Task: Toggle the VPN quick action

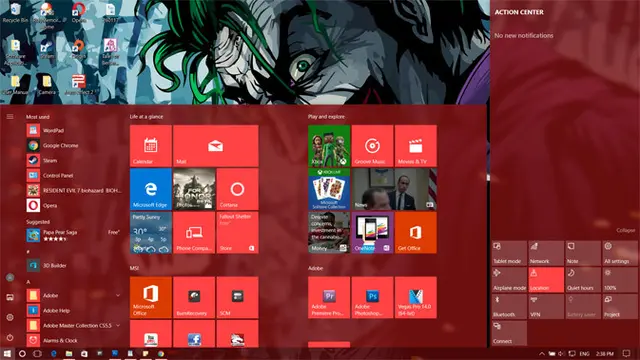Action: point(546,306)
